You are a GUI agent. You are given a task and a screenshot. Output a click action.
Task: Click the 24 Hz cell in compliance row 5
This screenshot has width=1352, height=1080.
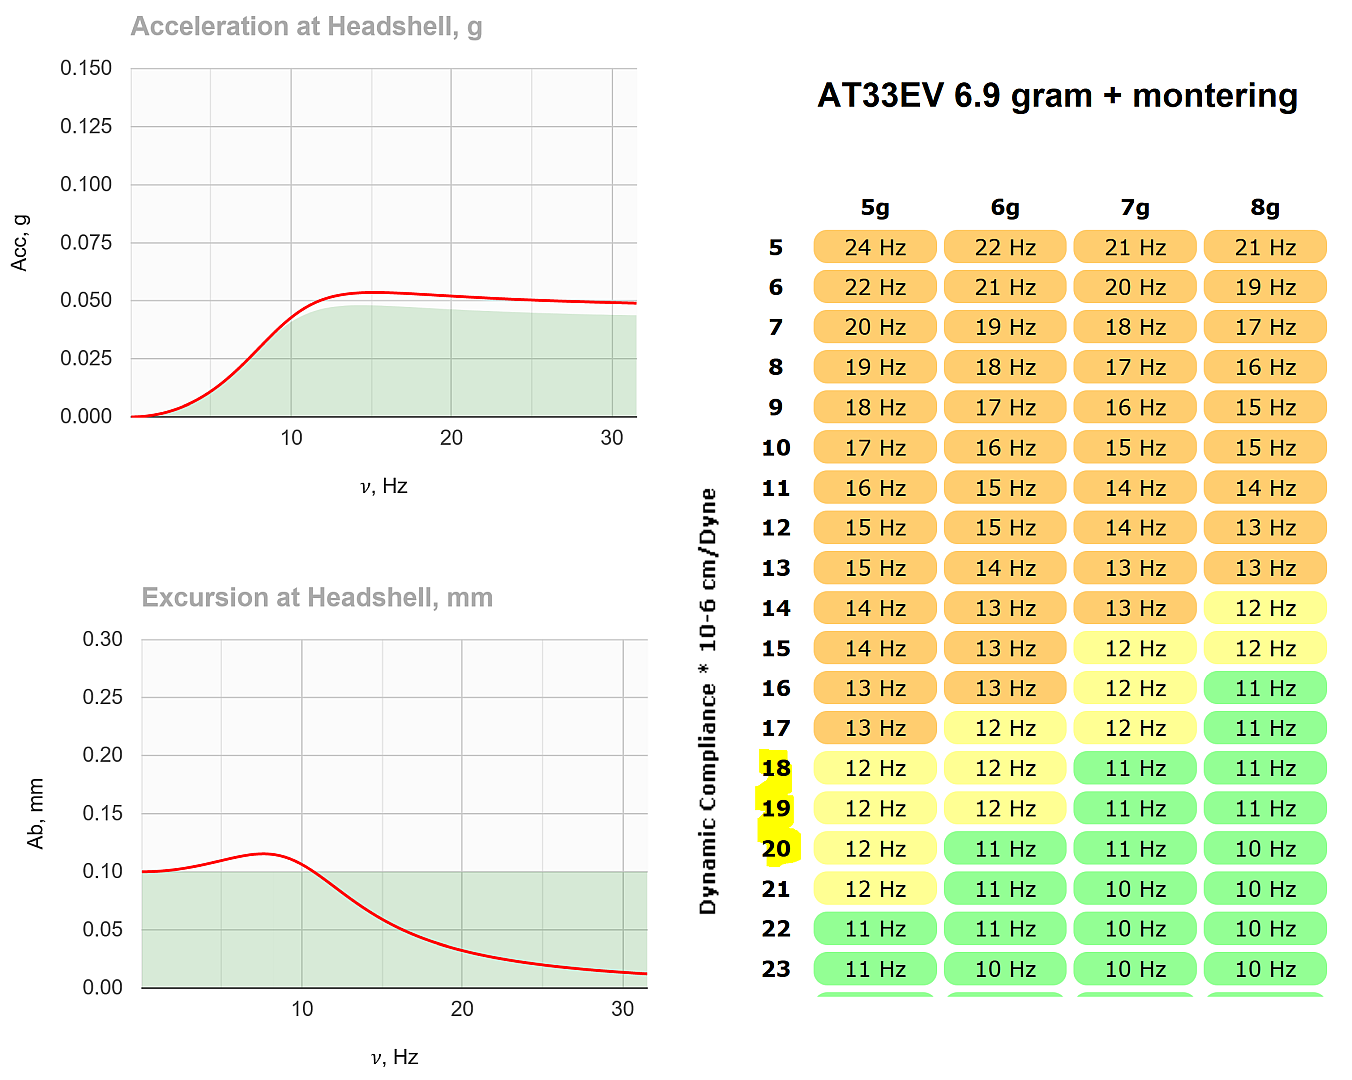pos(875,247)
